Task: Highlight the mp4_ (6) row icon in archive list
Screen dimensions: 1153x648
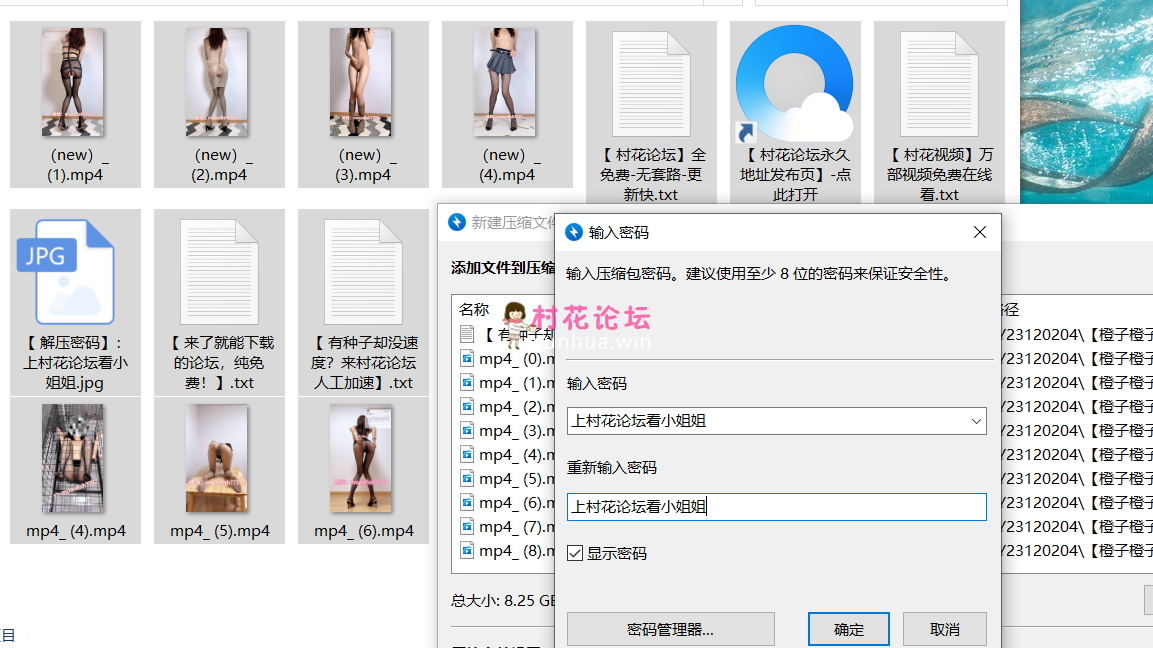Action: click(x=467, y=502)
